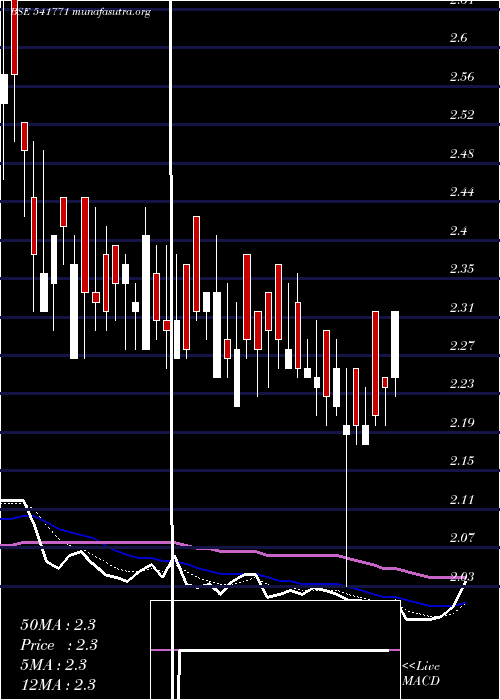Click the 2.03 price axis label
Viewport: 500px width, 700px height.
462,576
